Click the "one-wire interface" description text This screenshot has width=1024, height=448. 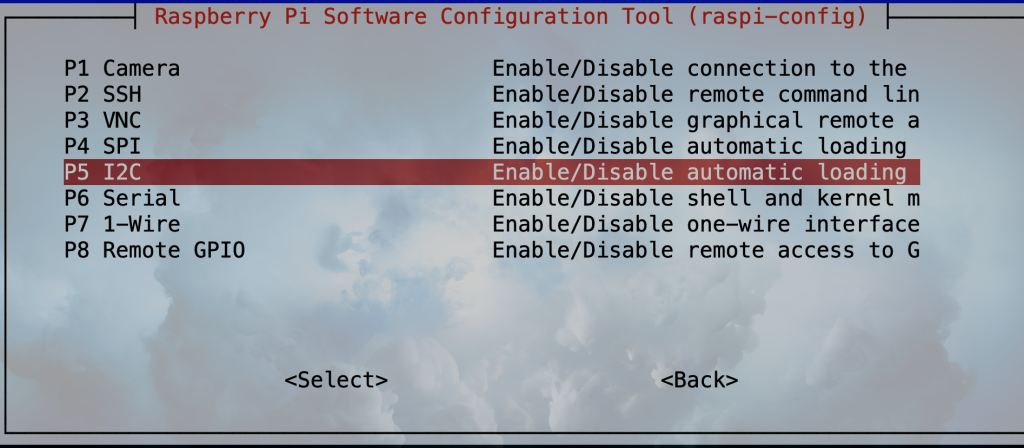[803, 224]
